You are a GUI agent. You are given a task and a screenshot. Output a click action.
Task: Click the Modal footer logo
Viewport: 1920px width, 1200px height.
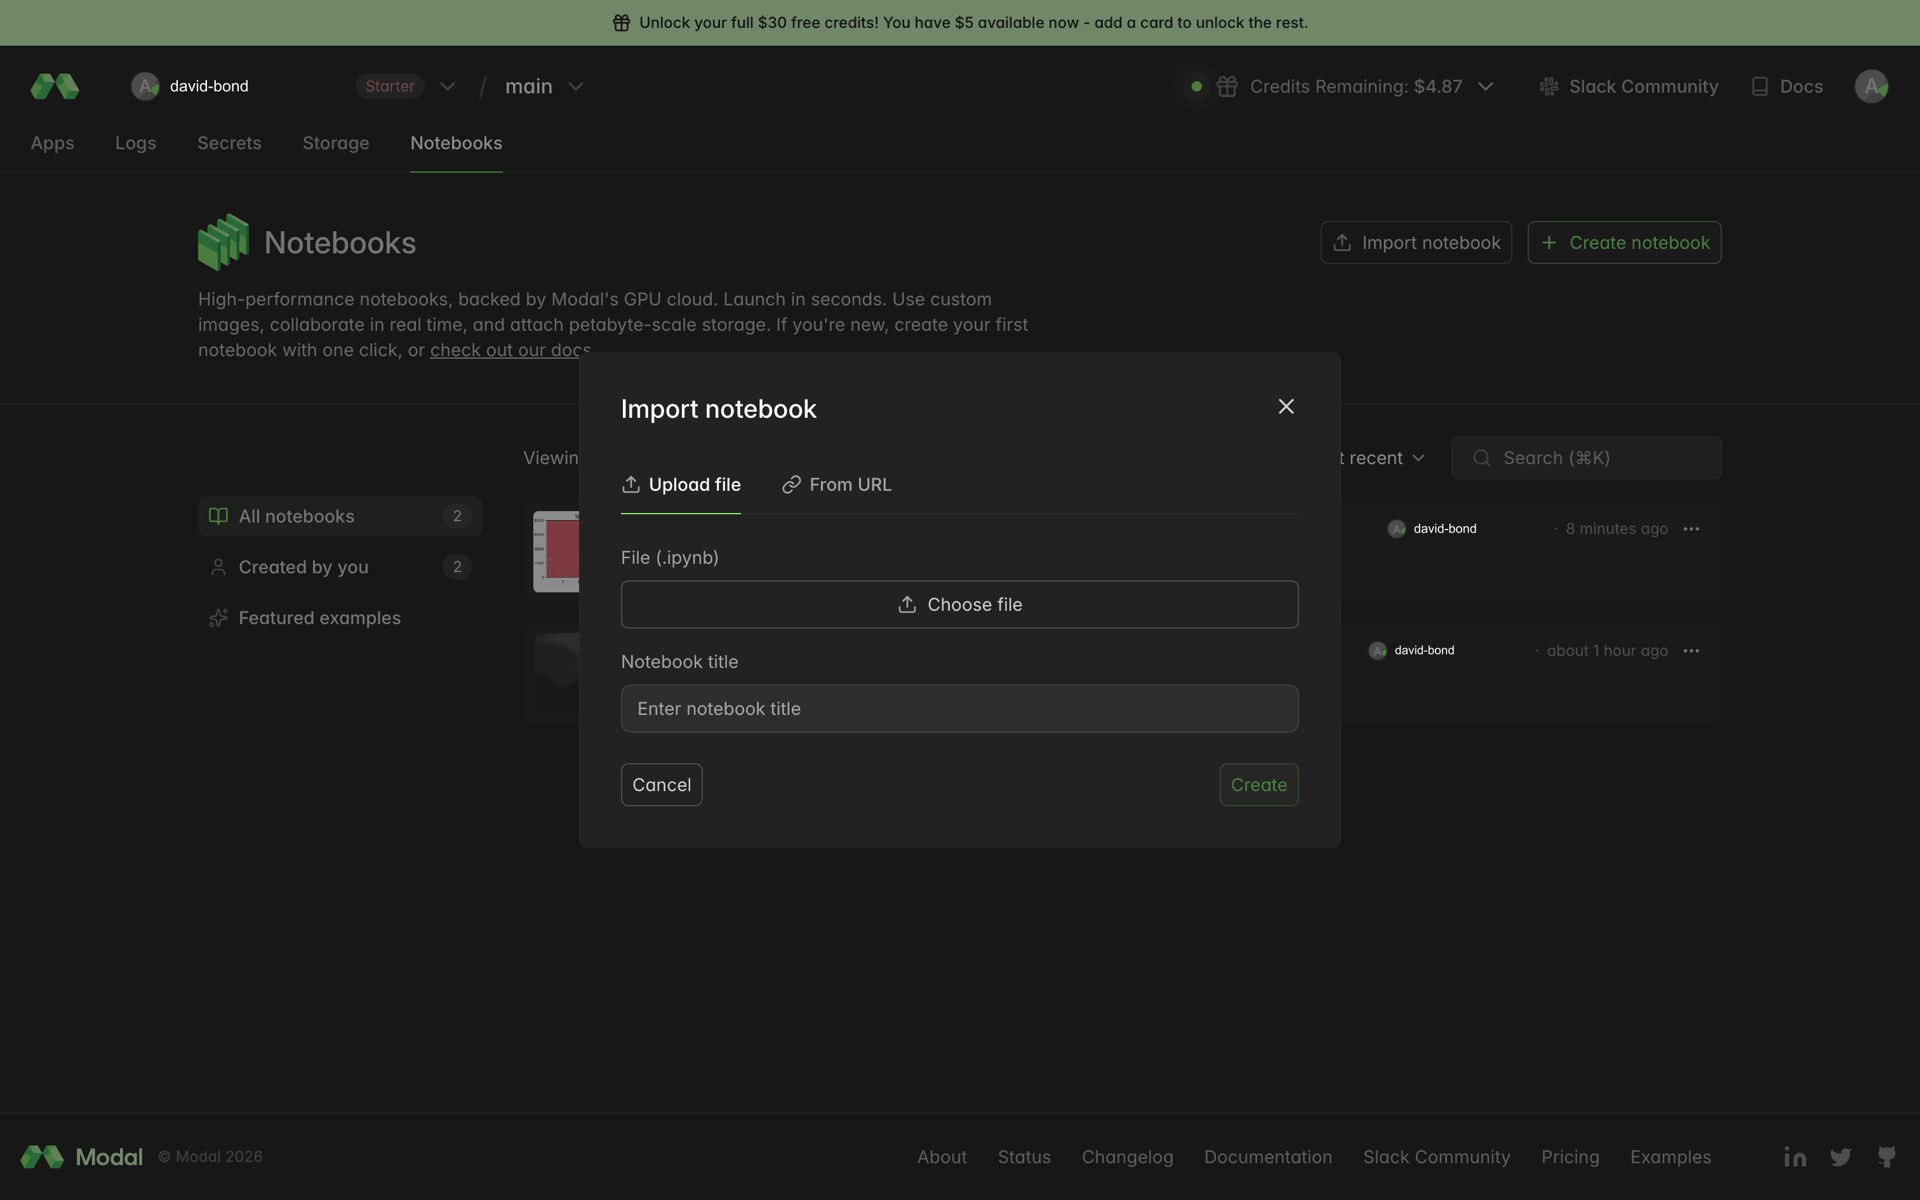pos(82,1157)
